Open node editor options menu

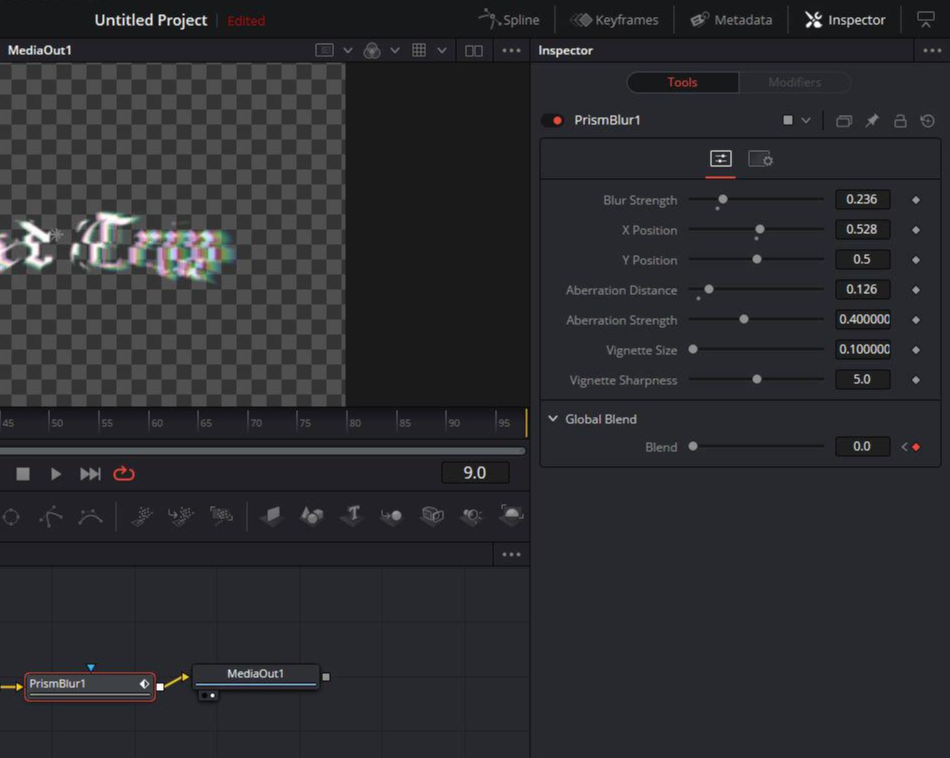coord(511,554)
